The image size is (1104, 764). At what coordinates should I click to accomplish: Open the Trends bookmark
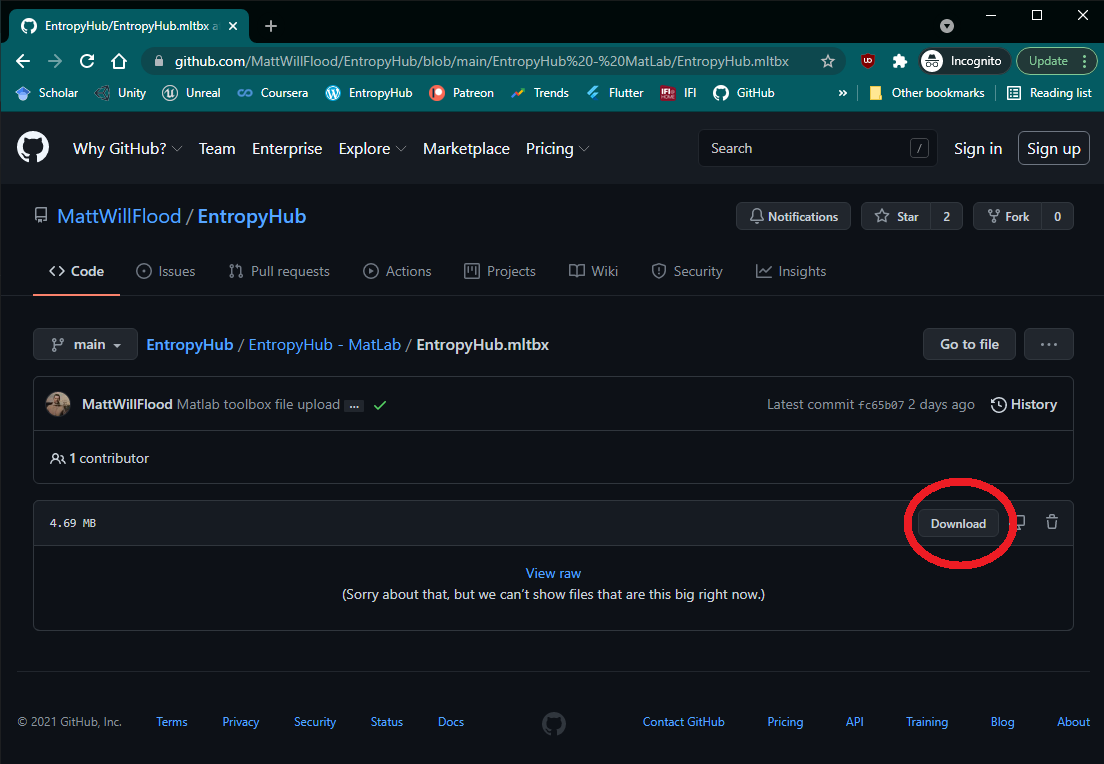540,93
